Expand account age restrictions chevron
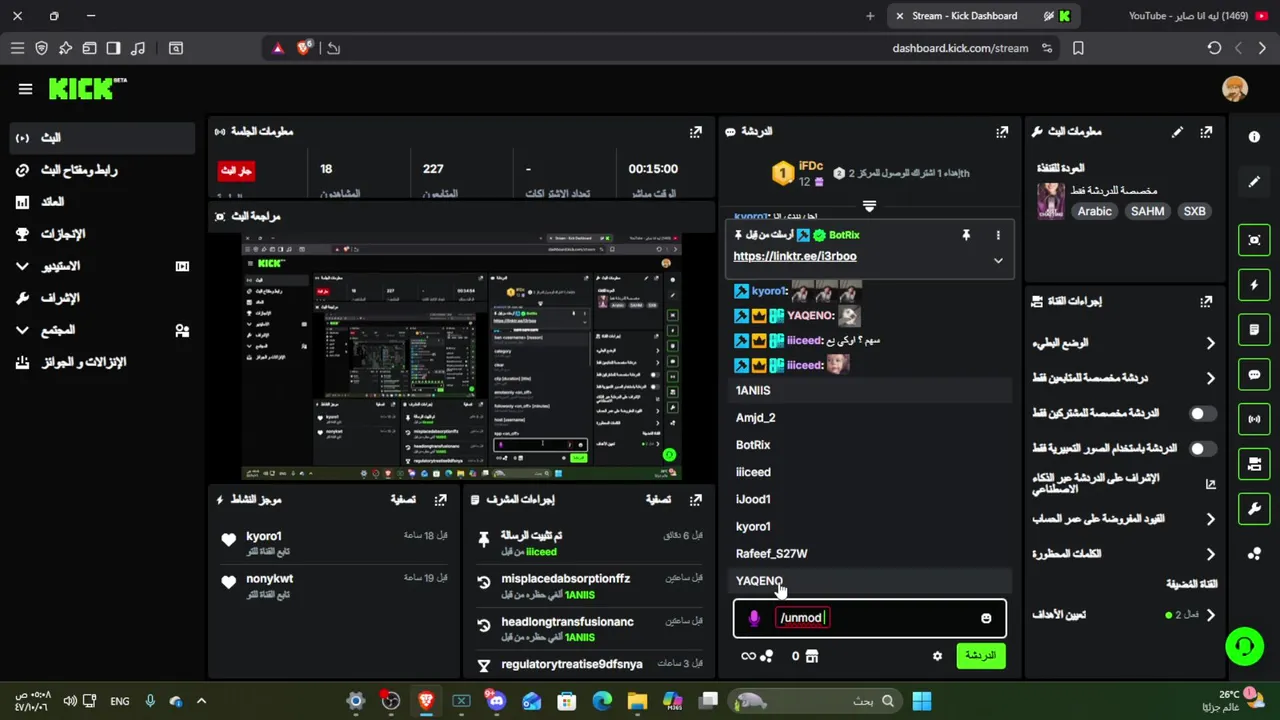The image size is (1280, 720). 1210,519
